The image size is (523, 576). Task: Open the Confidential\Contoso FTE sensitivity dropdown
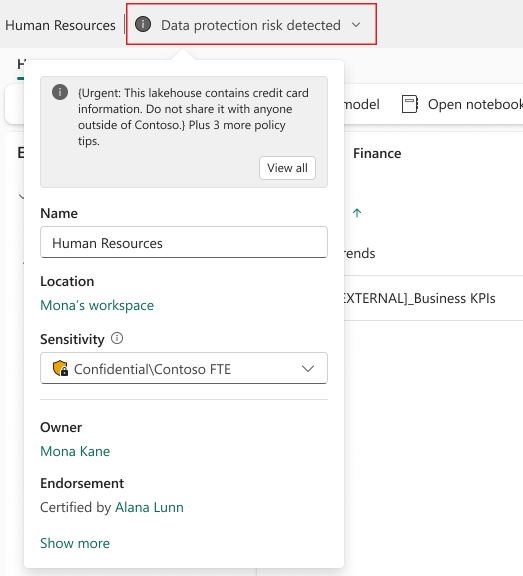(184, 368)
